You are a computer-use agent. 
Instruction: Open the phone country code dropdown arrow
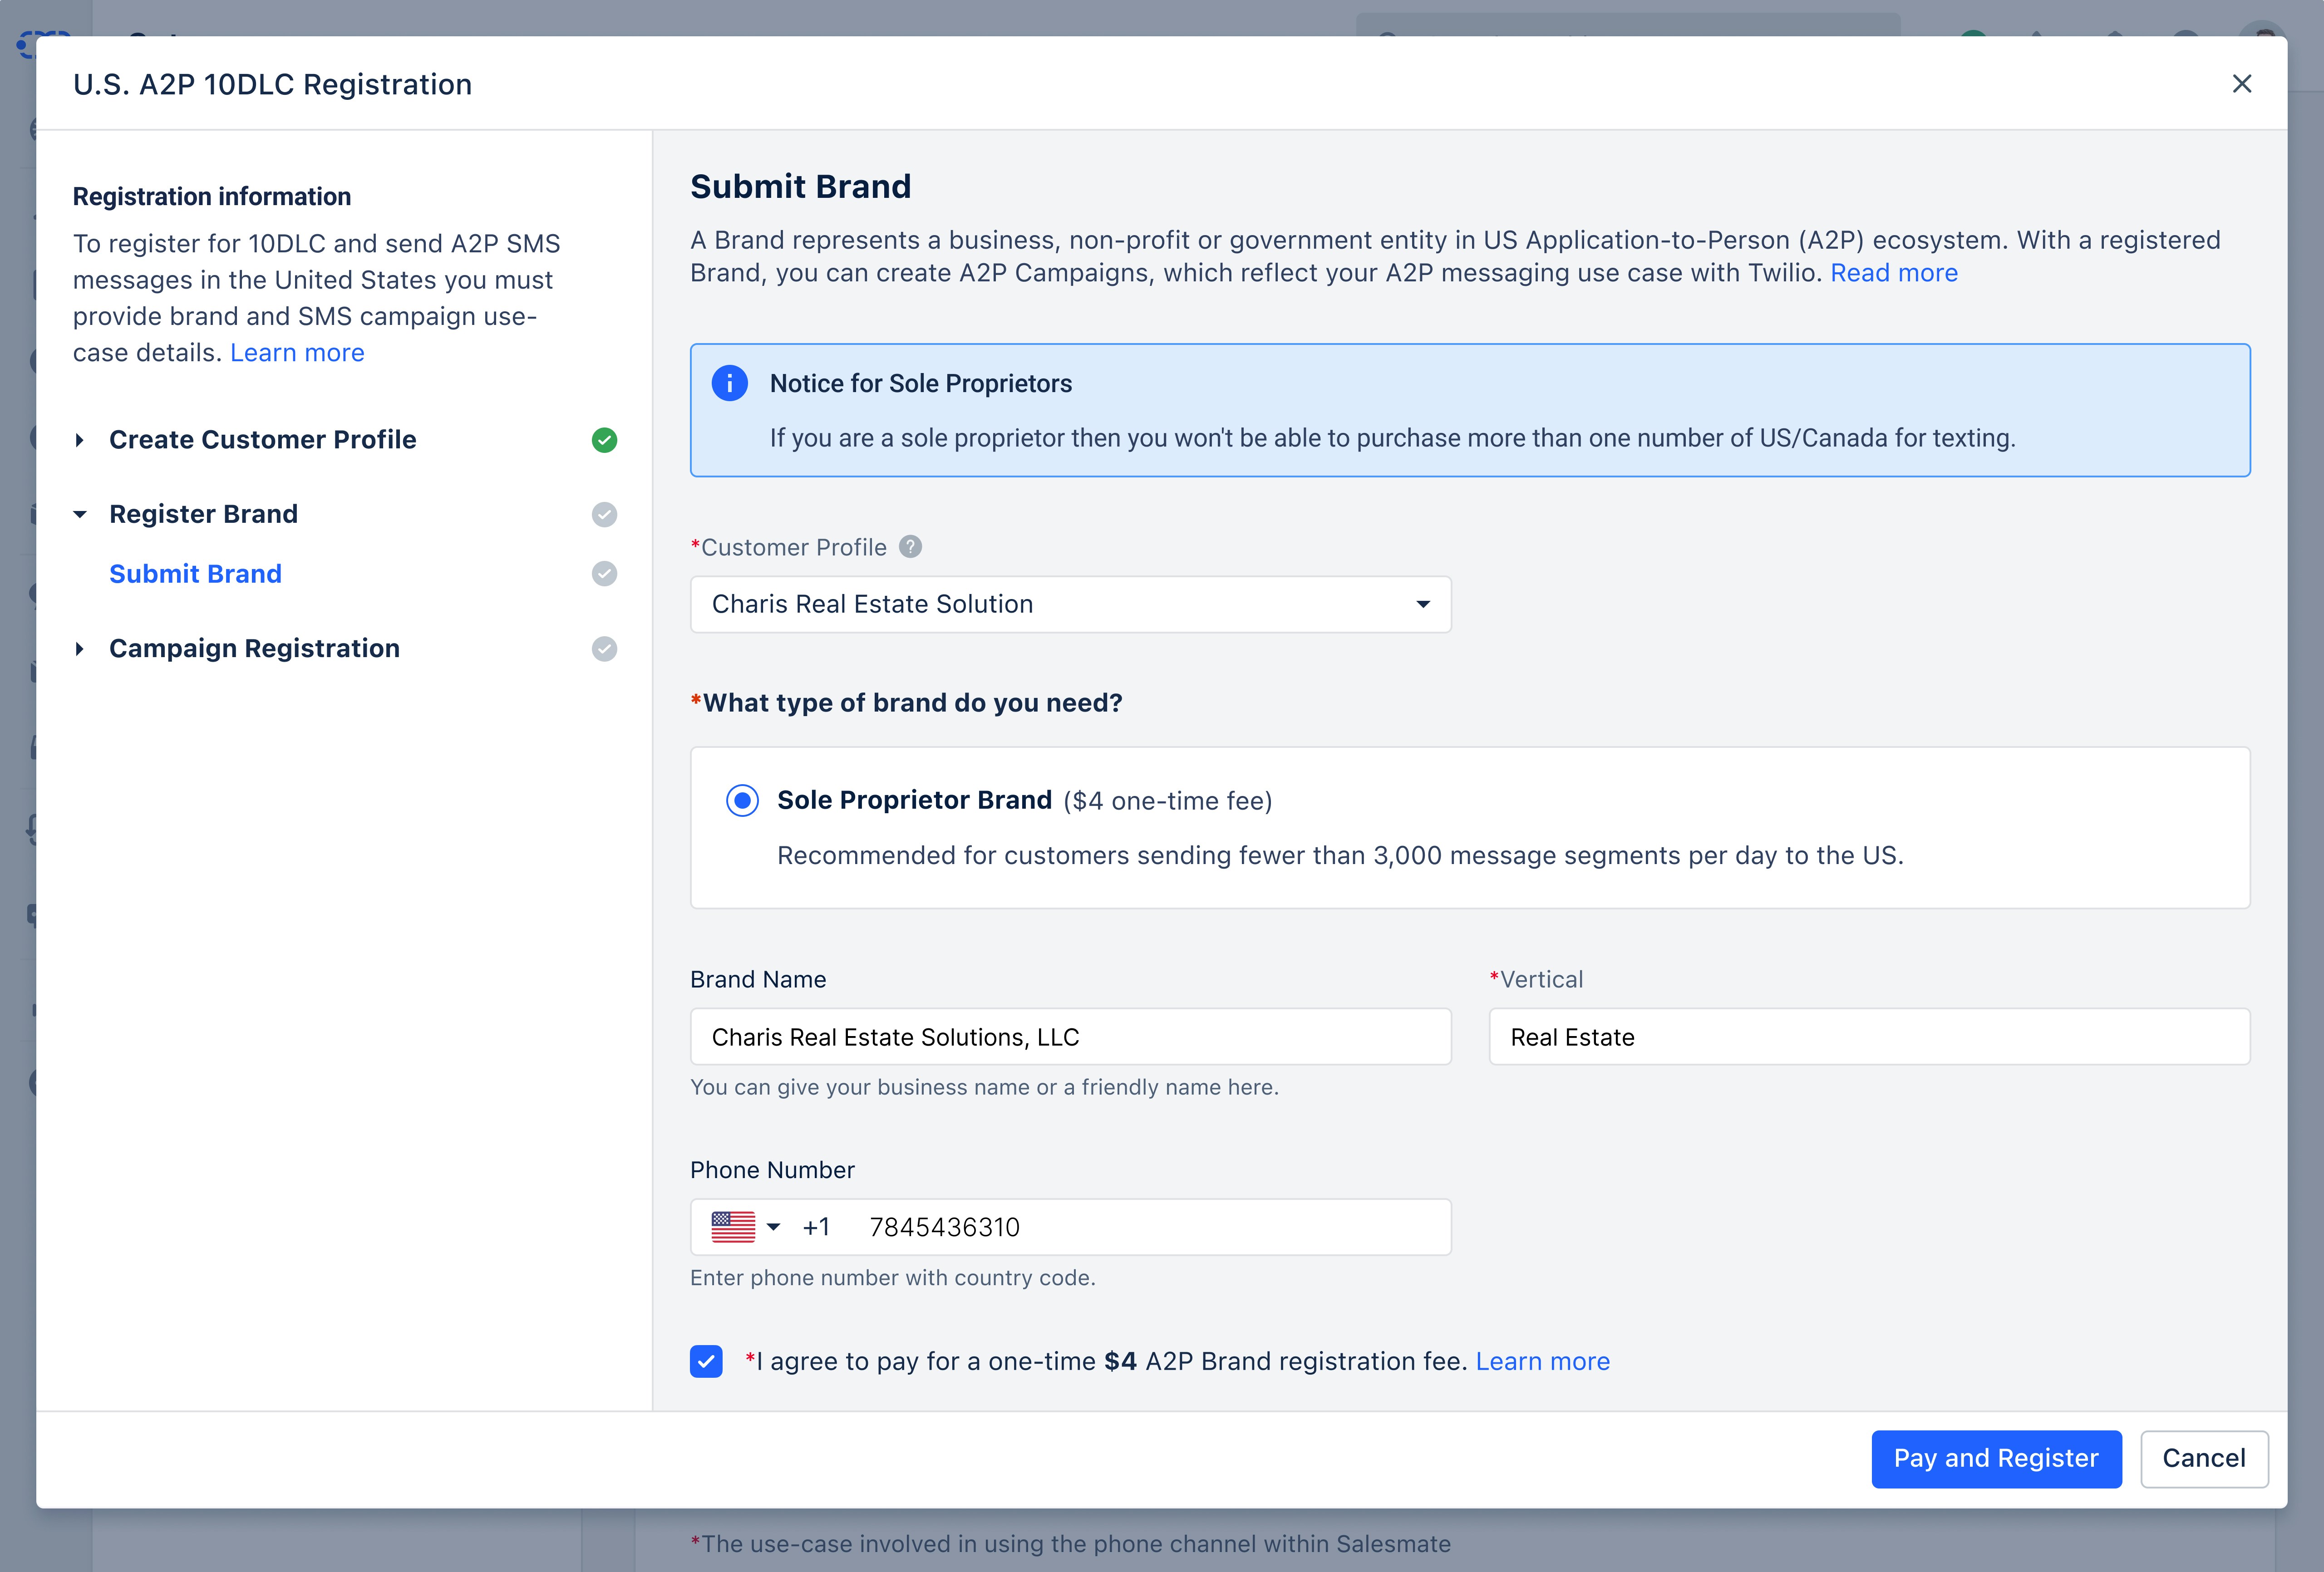[x=773, y=1227]
